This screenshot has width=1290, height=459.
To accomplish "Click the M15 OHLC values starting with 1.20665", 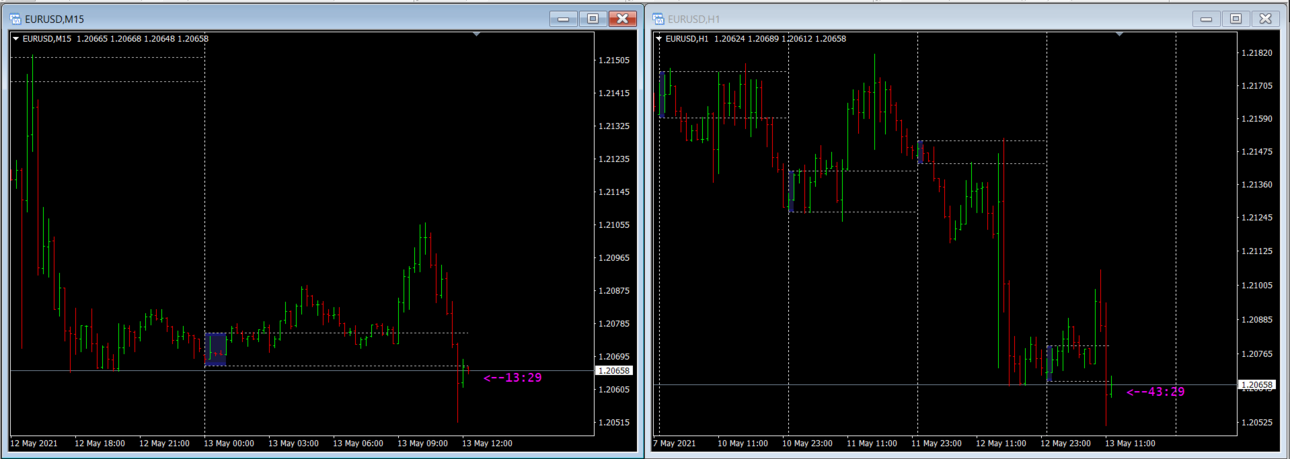I will [143, 39].
